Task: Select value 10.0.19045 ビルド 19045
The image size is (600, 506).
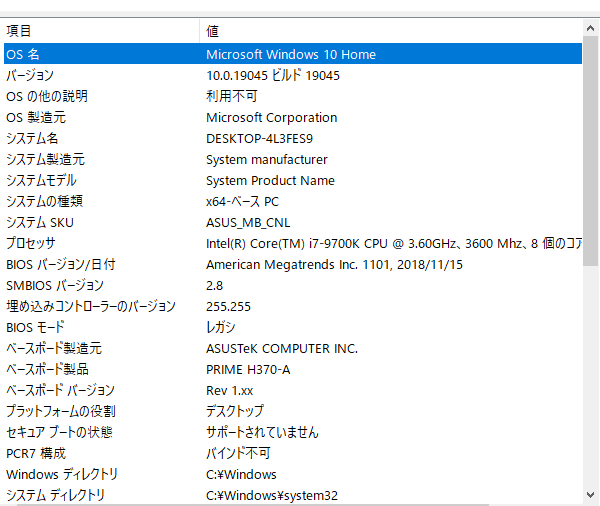Action: tap(273, 75)
